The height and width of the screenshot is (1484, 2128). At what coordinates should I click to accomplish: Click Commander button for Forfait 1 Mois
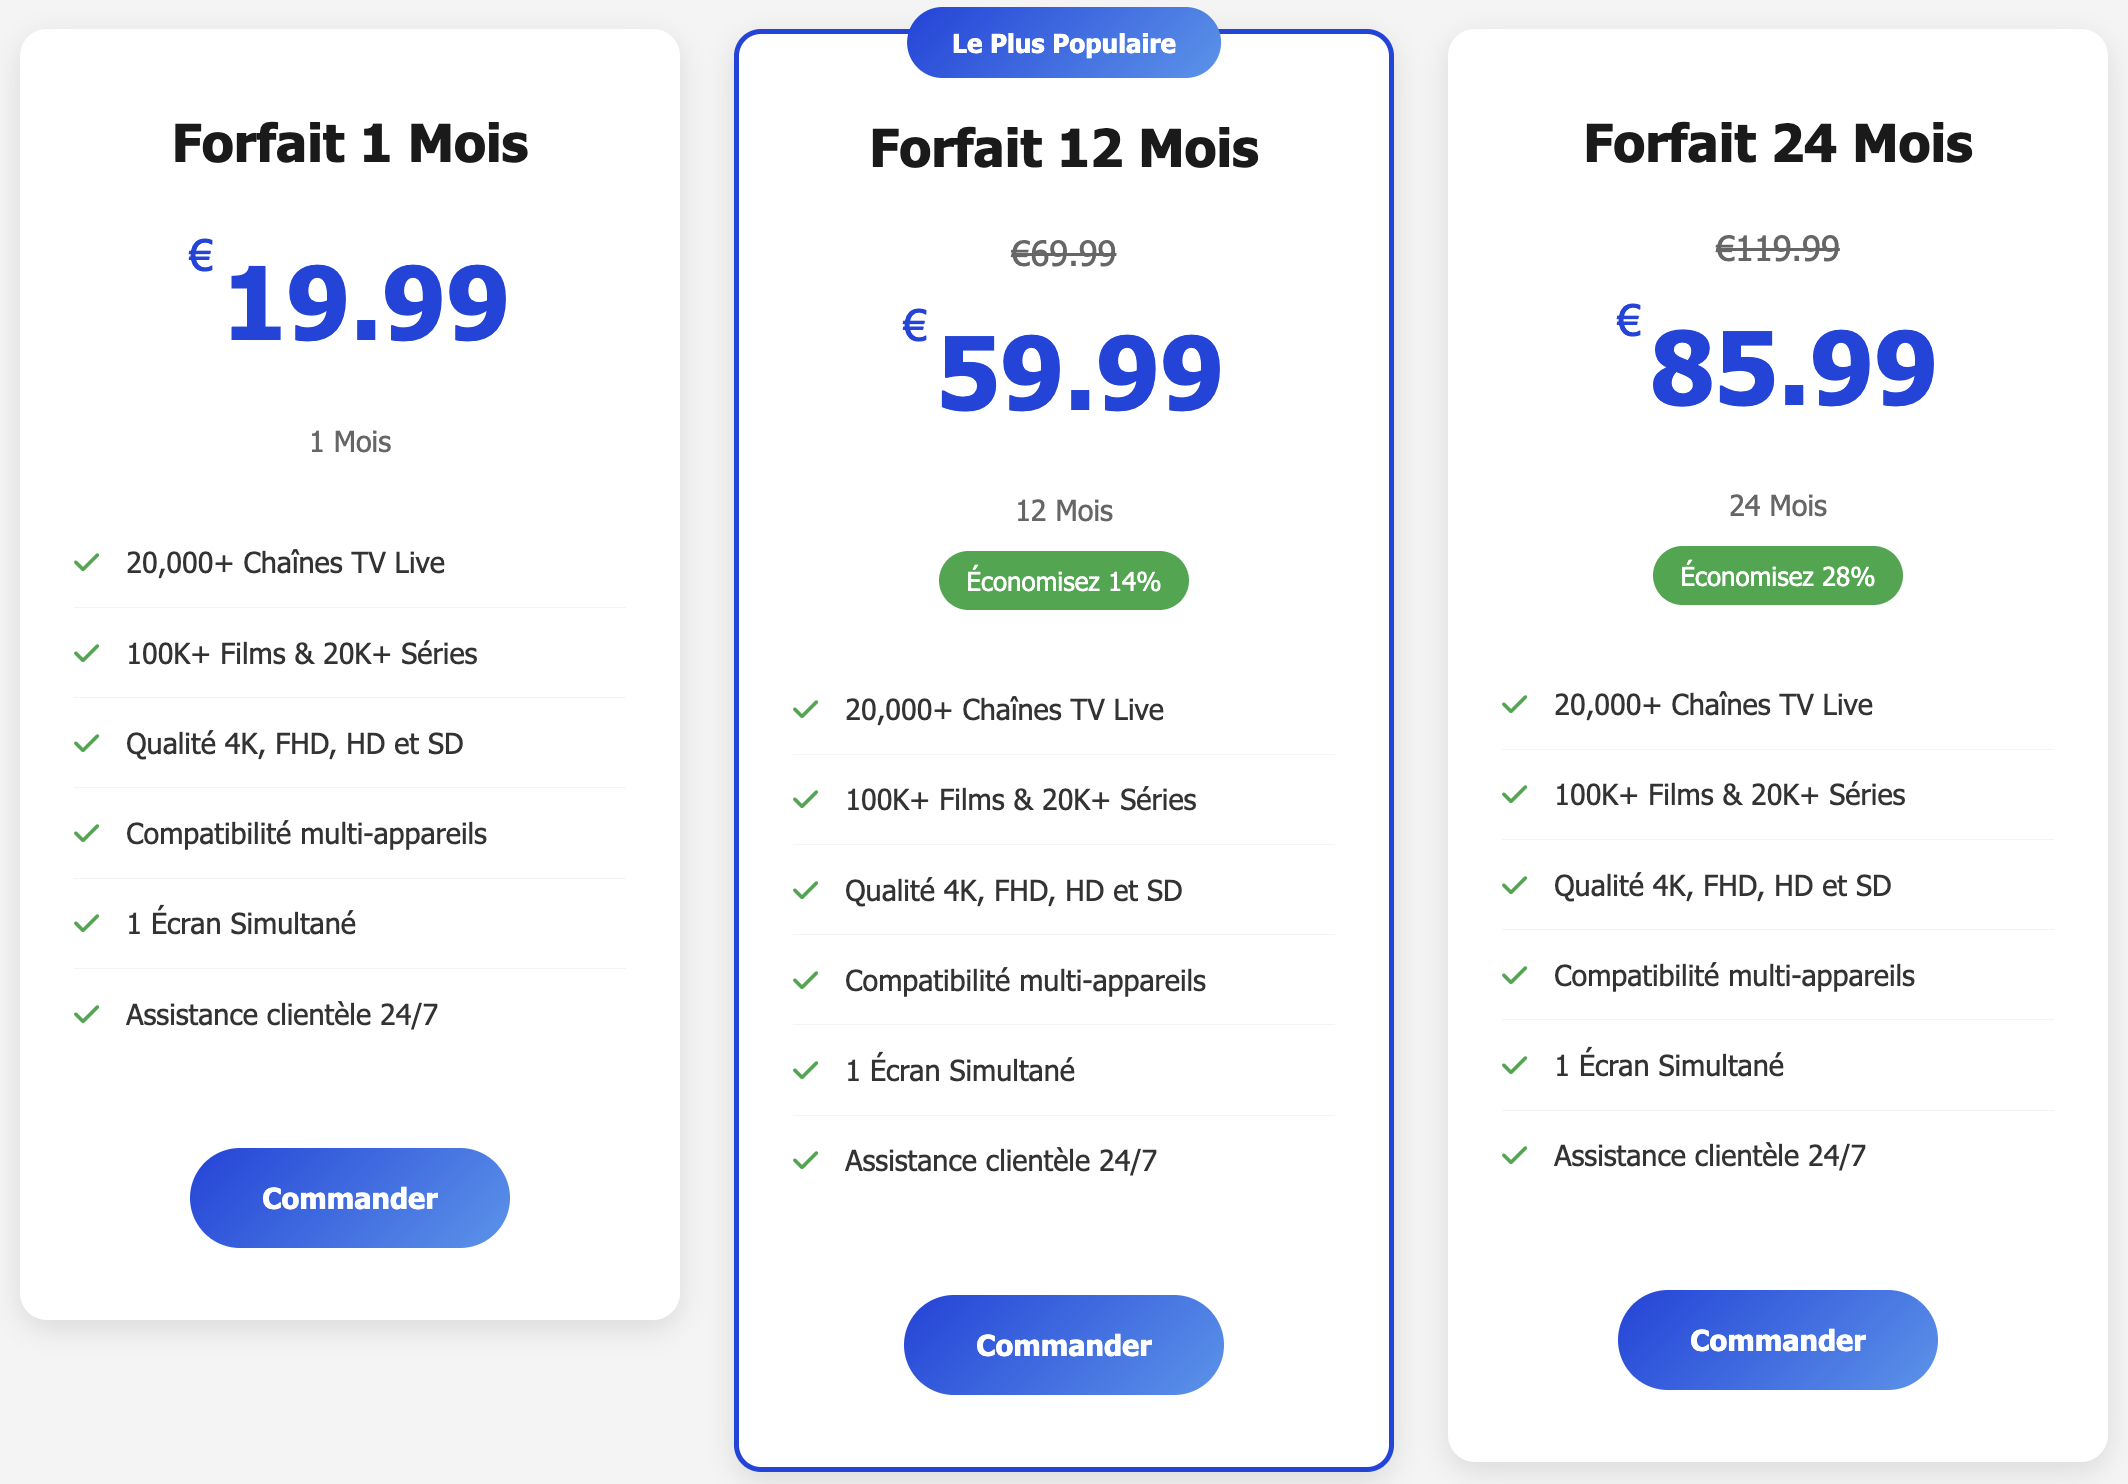click(349, 1197)
